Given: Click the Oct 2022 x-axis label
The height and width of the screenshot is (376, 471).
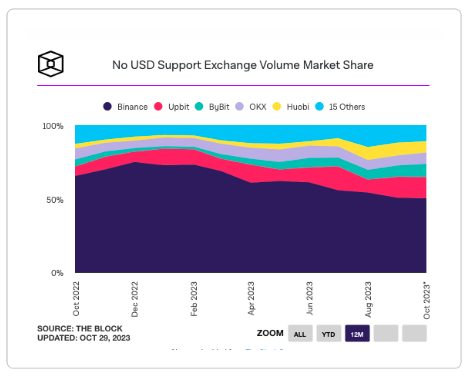Looking at the screenshot, I should [76, 299].
